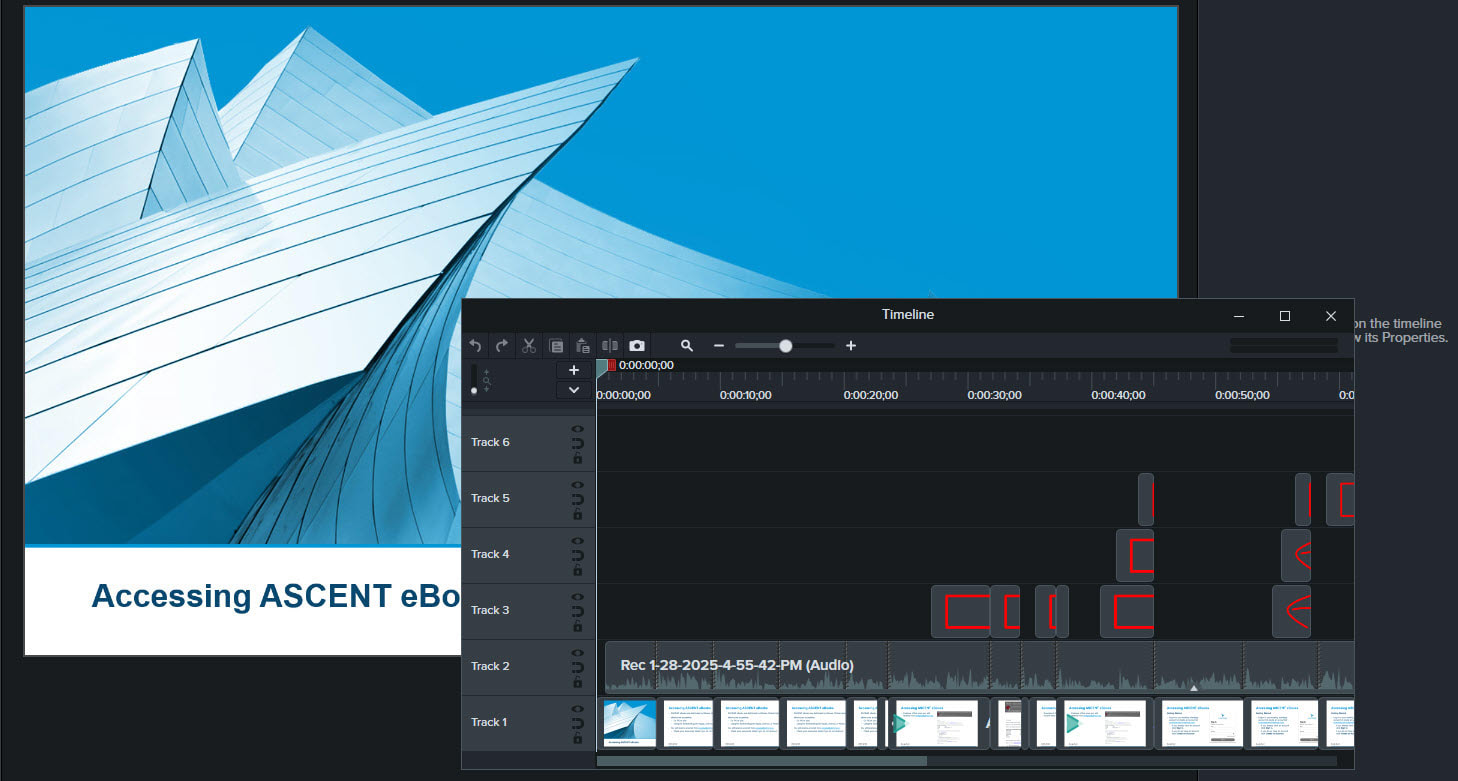Lock Track 4 with its padlock icon
The height and width of the screenshot is (781, 1458).
coord(577,571)
